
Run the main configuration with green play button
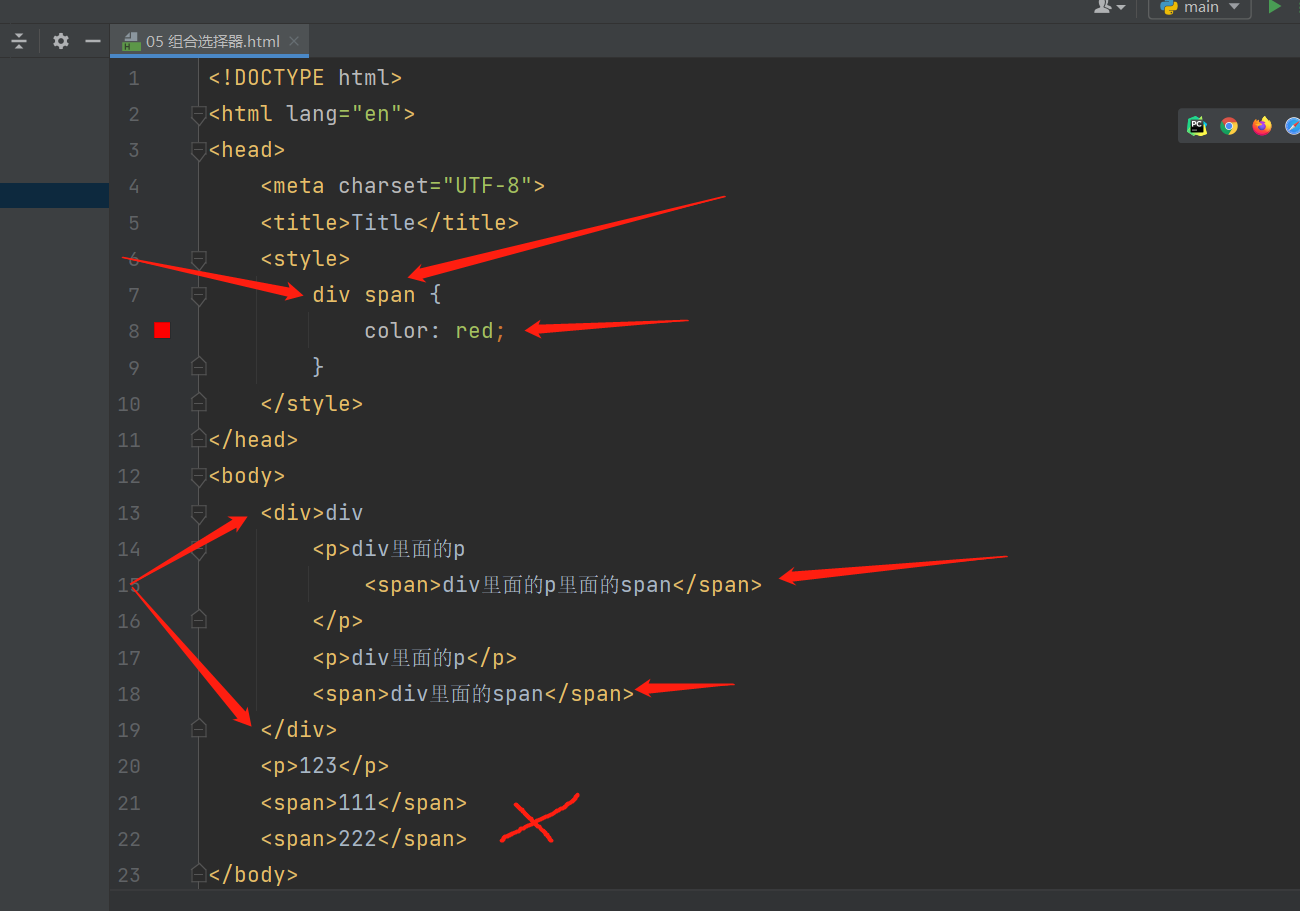[1274, 7]
